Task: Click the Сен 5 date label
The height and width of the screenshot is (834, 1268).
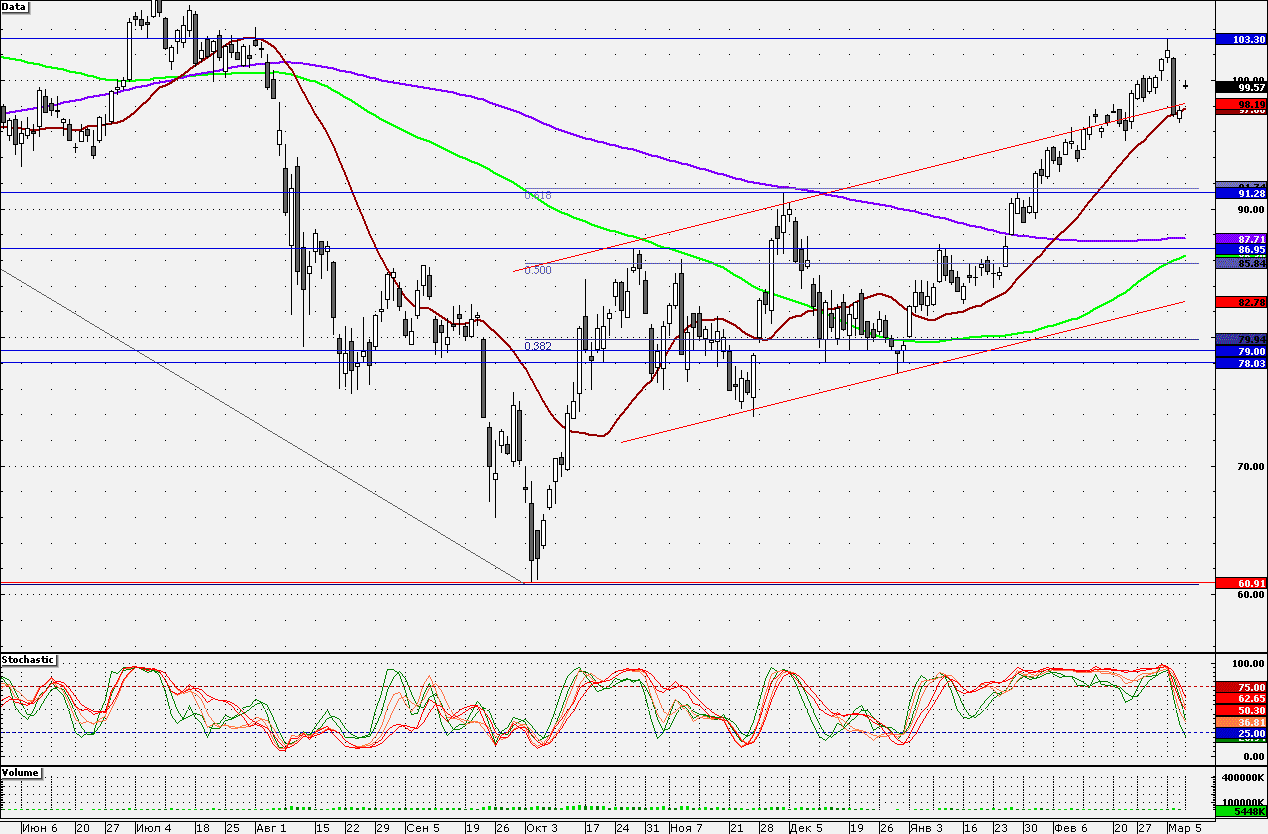Action: 423,827
